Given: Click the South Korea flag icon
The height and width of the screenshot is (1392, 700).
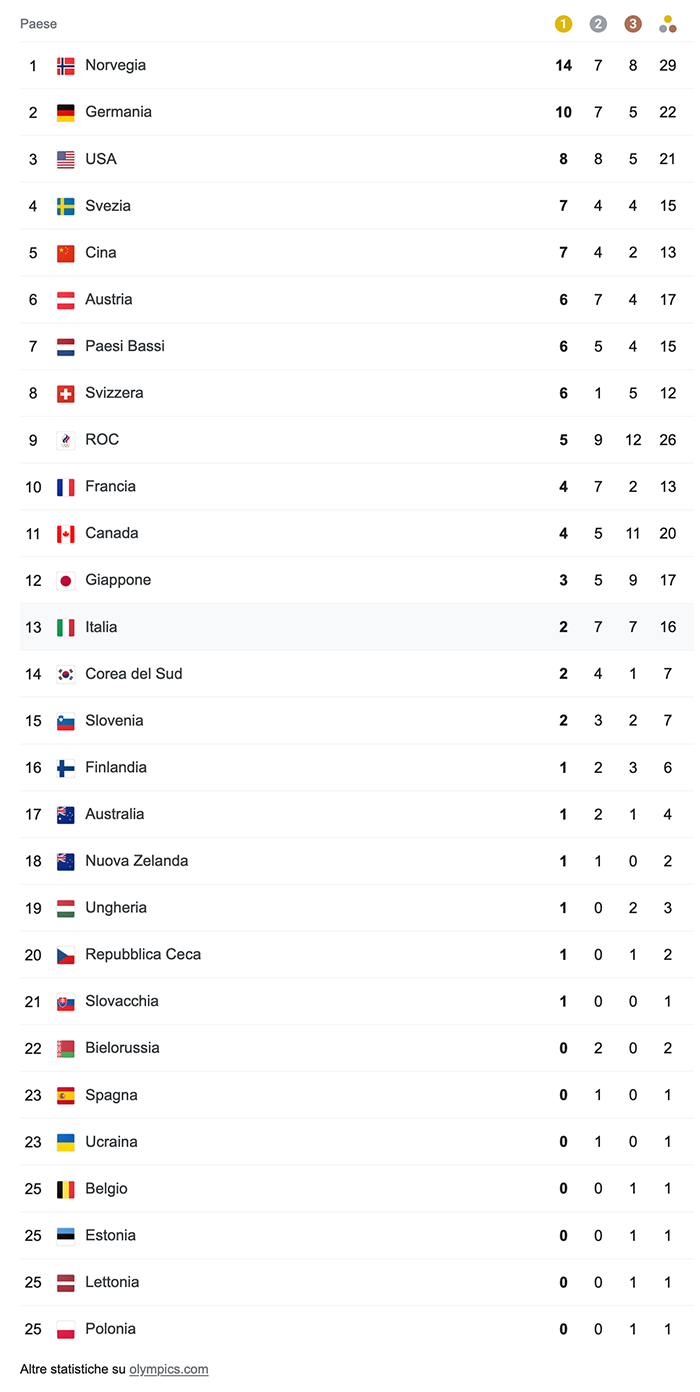Looking at the screenshot, I should pyautogui.click(x=66, y=674).
